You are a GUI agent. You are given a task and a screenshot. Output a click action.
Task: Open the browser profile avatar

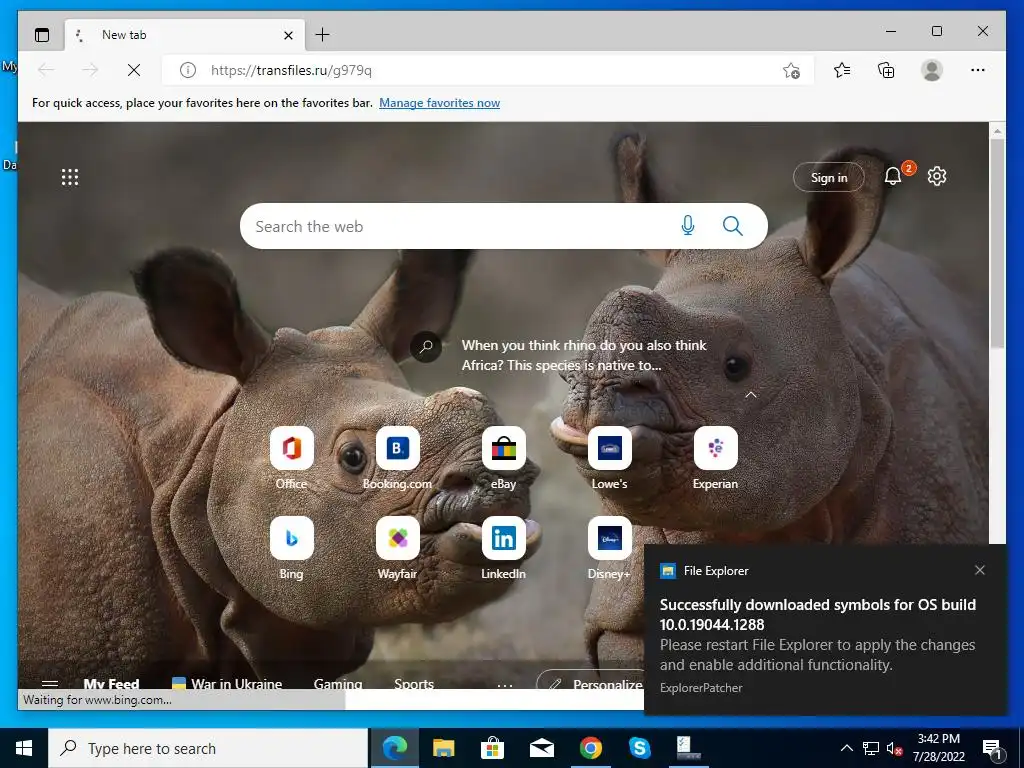[x=932, y=70]
